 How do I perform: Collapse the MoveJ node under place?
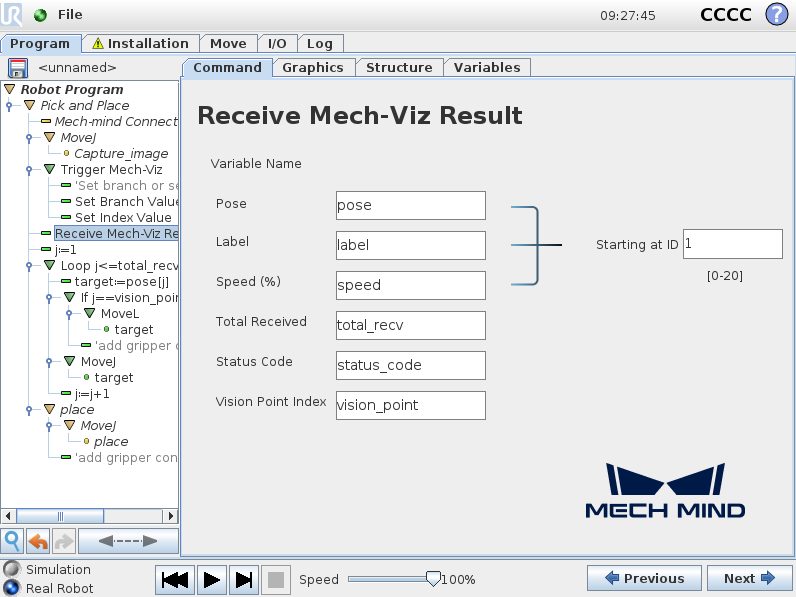pyautogui.click(x=70, y=425)
